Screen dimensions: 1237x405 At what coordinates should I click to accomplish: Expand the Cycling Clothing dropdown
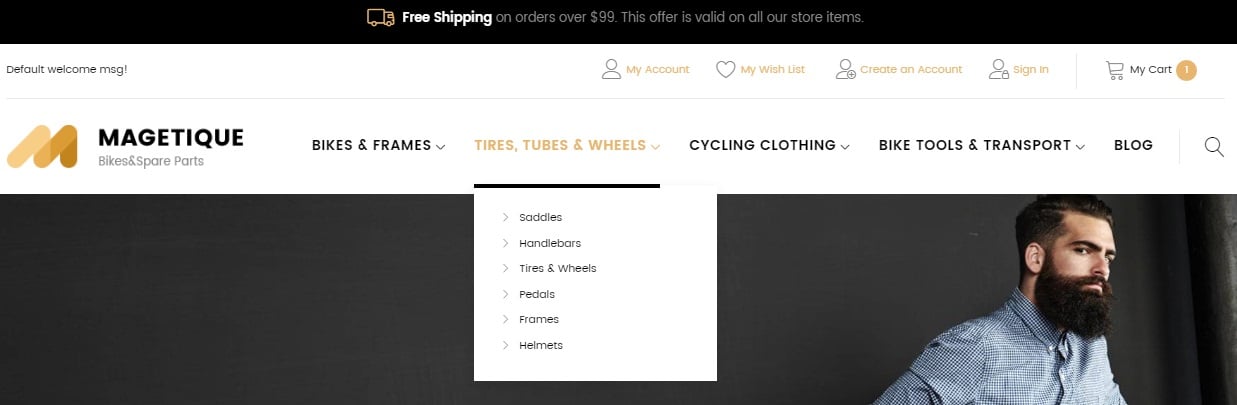(x=769, y=146)
